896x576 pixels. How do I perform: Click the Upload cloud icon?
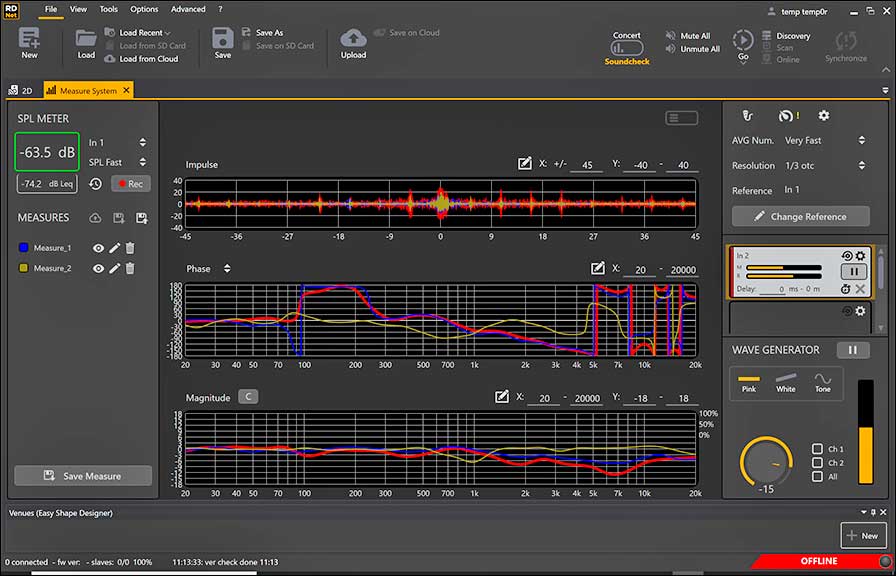click(353, 39)
